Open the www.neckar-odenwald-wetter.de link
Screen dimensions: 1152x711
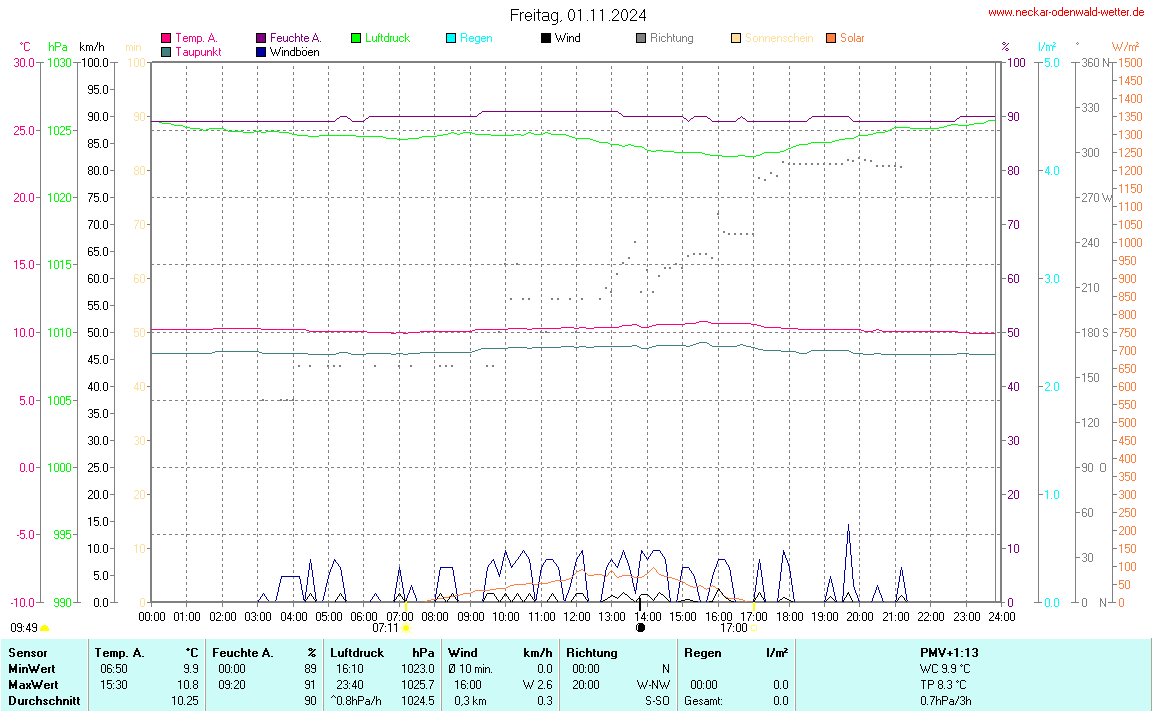pyautogui.click(x=1065, y=12)
